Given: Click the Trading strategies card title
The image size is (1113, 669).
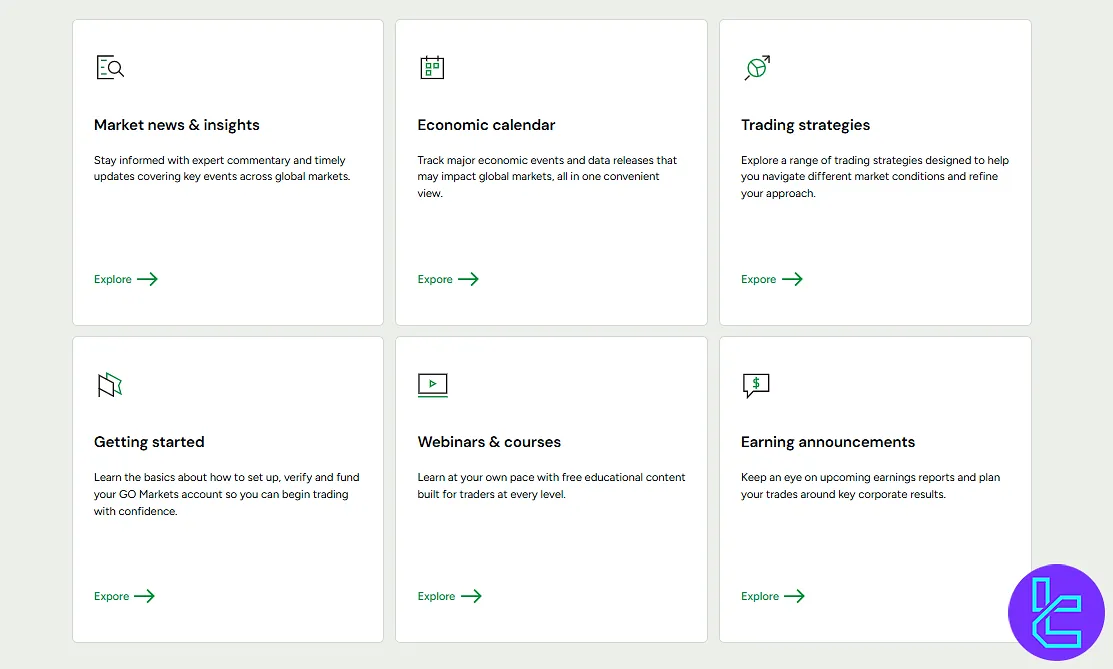Looking at the screenshot, I should [x=806, y=125].
